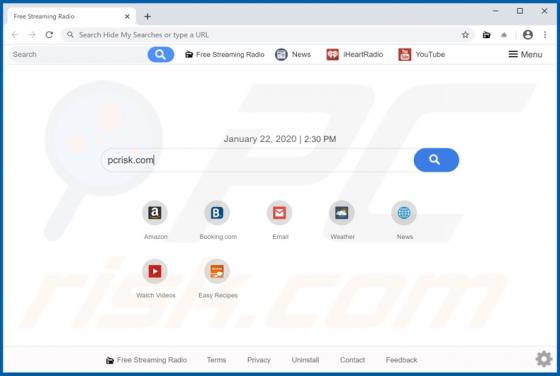This screenshot has height=376, width=560.
Task: Open Chrome three-dot menu
Action: tap(545, 35)
